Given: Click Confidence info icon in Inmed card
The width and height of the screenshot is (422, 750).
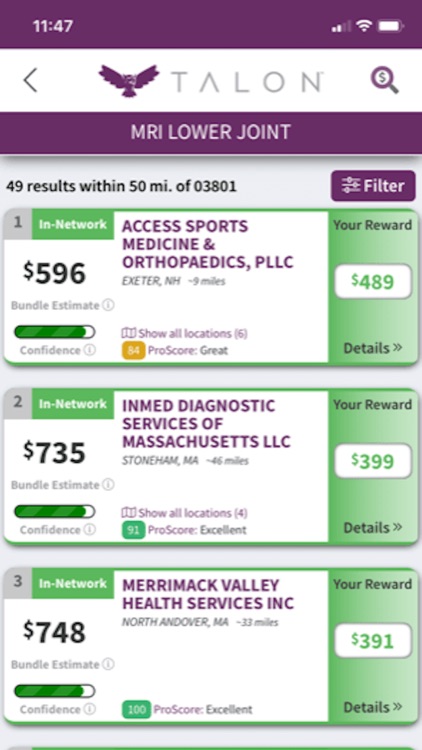Looking at the screenshot, I should pyautogui.click(x=89, y=529).
